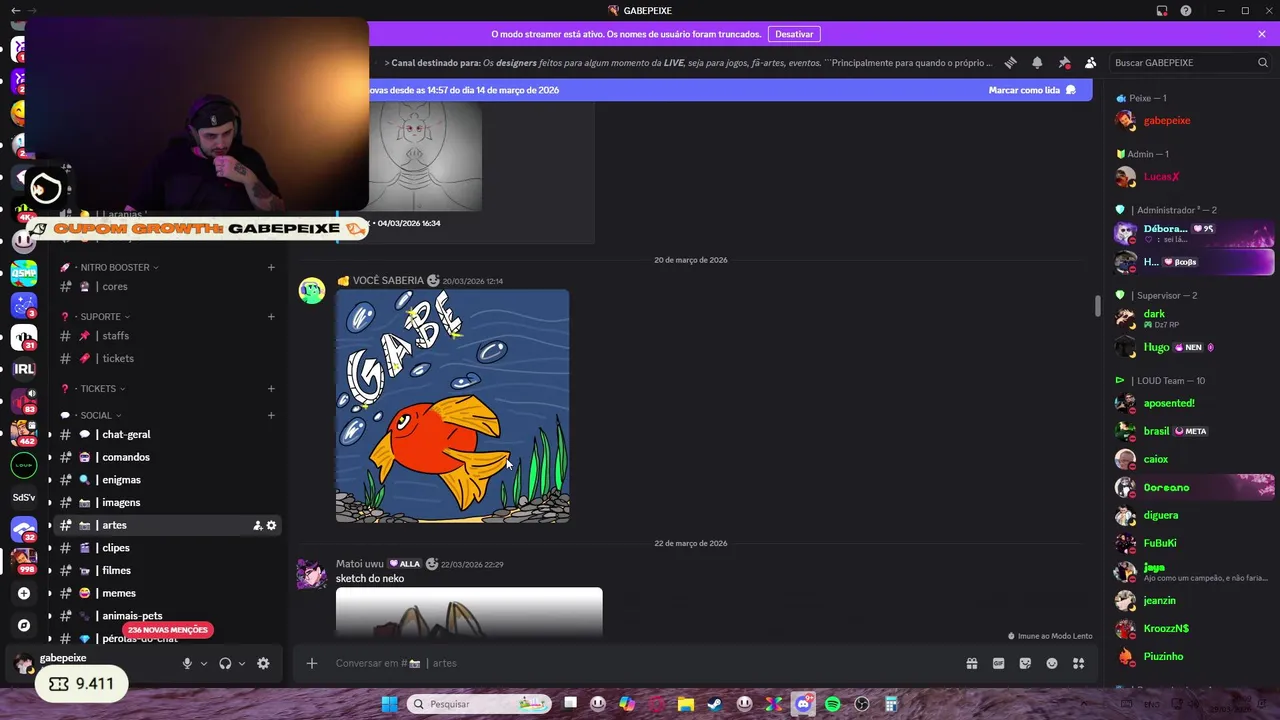The height and width of the screenshot is (720, 1280).
Task: Toggle headphones deafen
Action: point(225,663)
